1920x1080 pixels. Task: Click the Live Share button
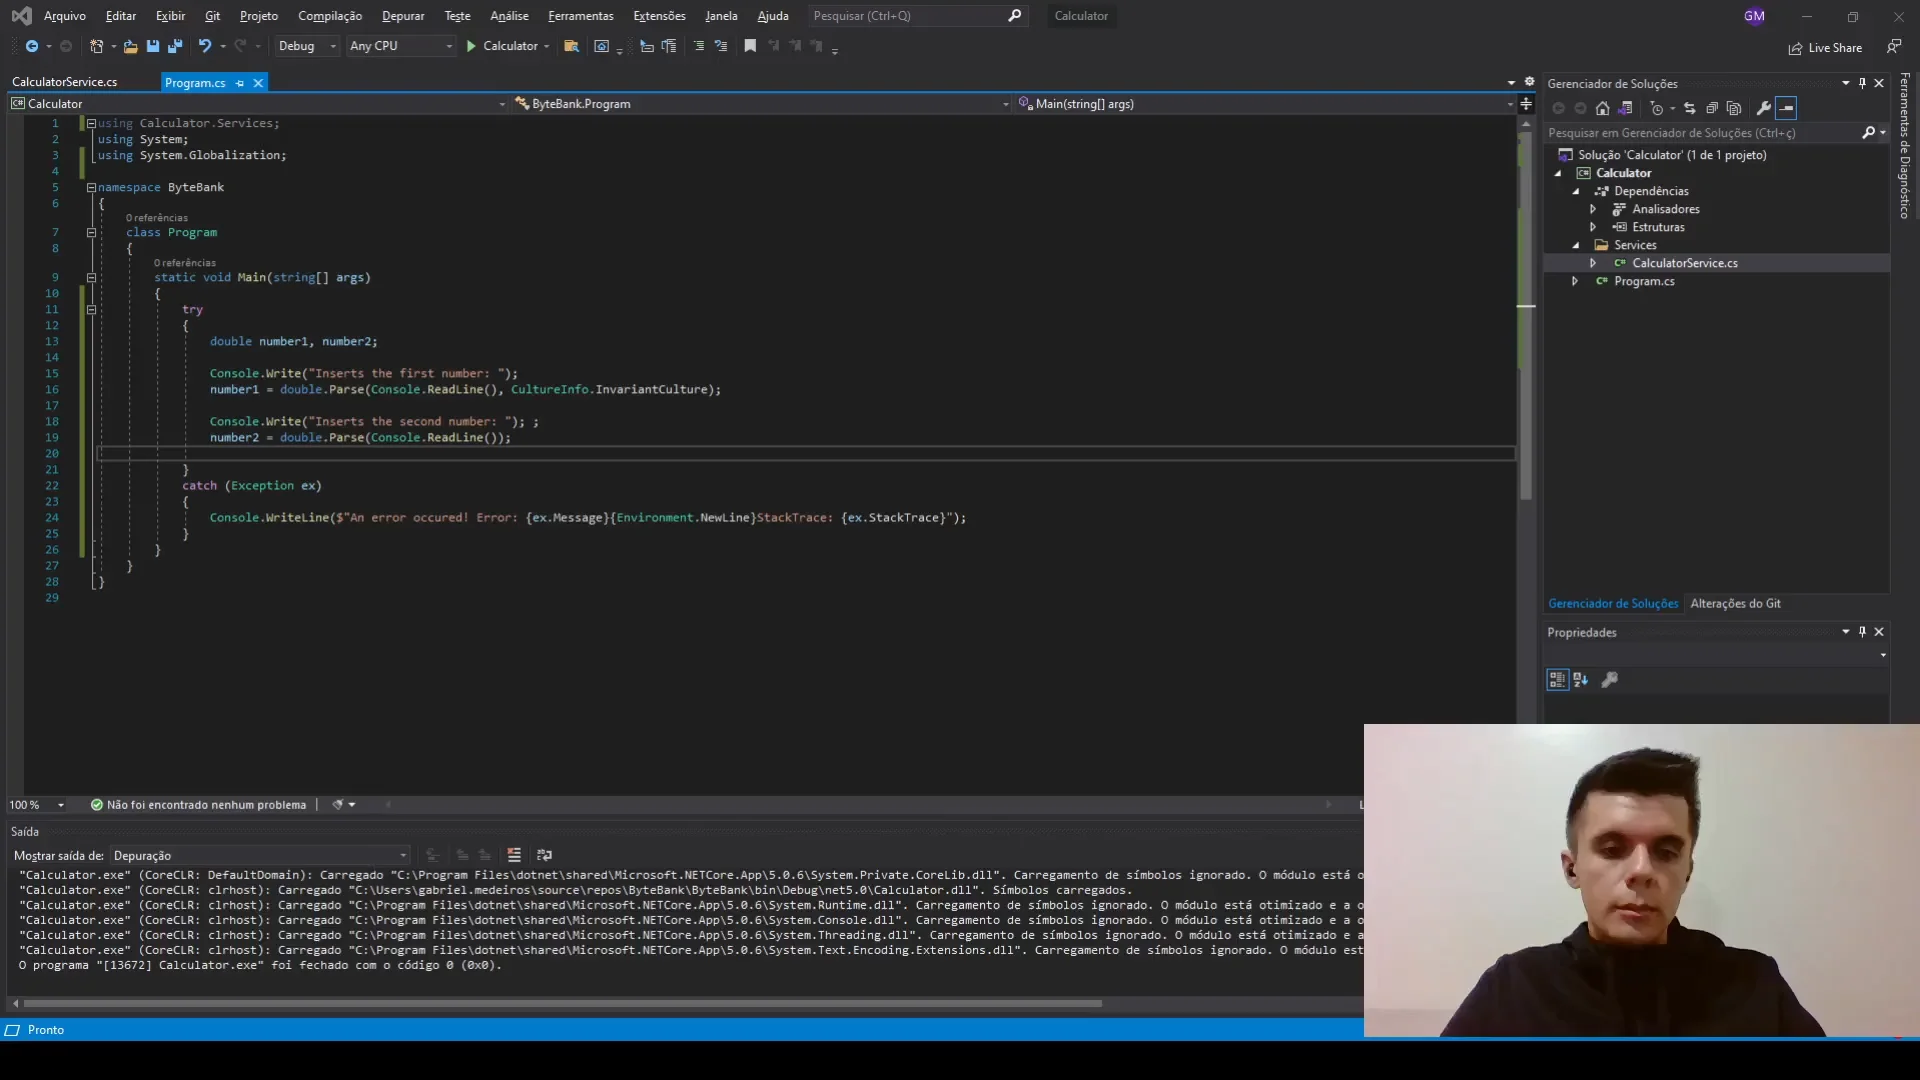click(x=1826, y=48)
